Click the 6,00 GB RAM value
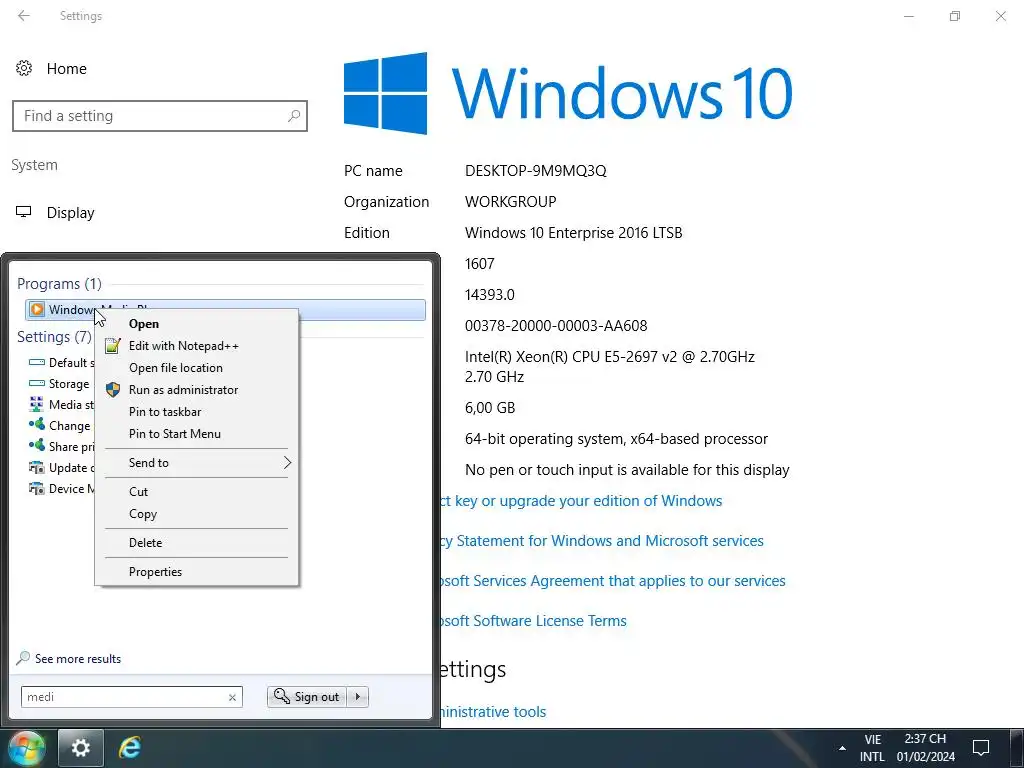 (x=490, y=408)
